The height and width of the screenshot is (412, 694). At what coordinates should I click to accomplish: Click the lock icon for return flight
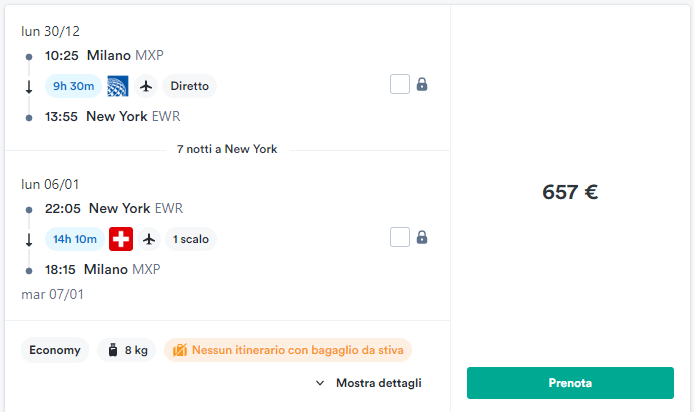[x=422, y=237]
